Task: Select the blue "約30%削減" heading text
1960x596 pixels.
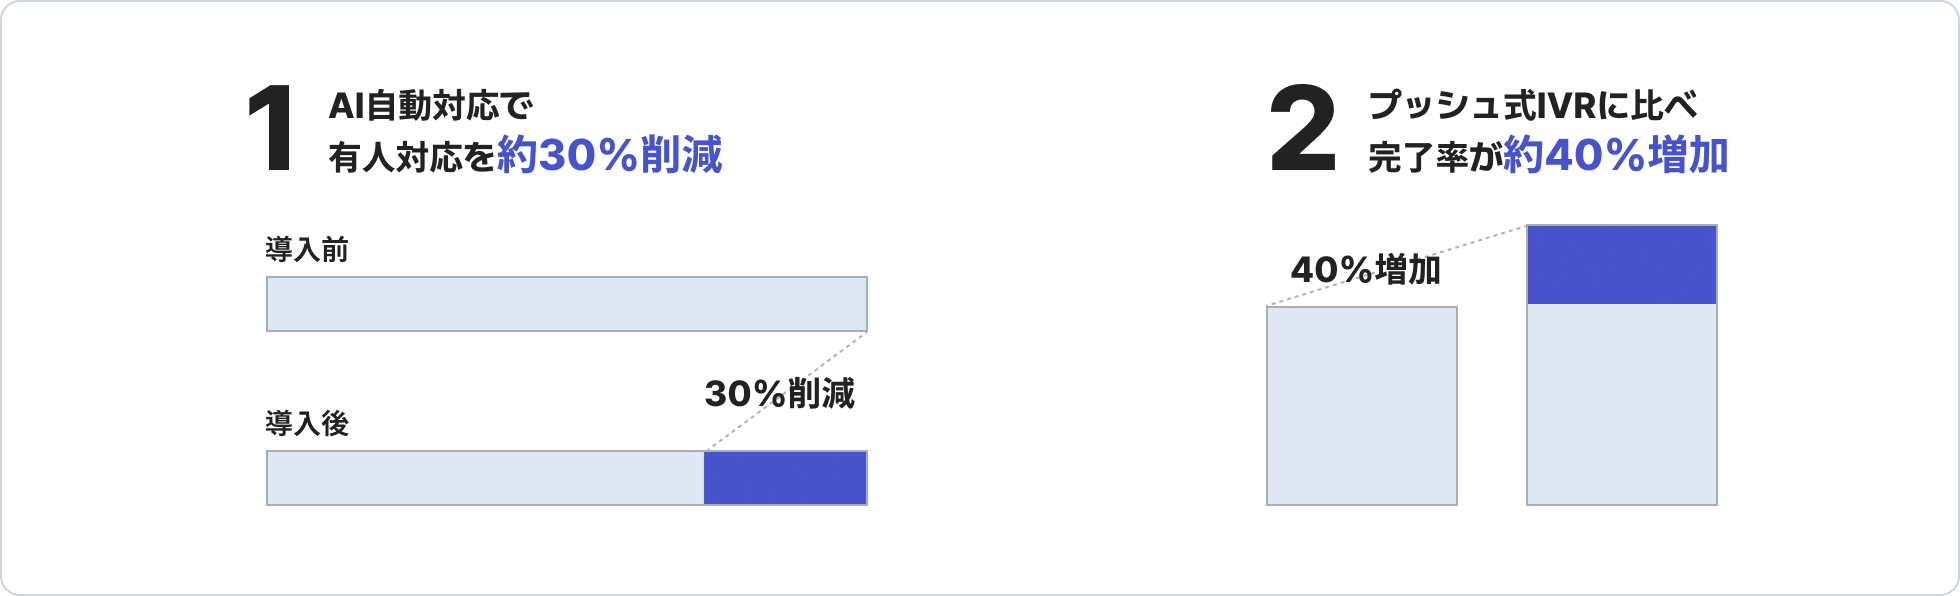Action: click(x=609, y=156)
